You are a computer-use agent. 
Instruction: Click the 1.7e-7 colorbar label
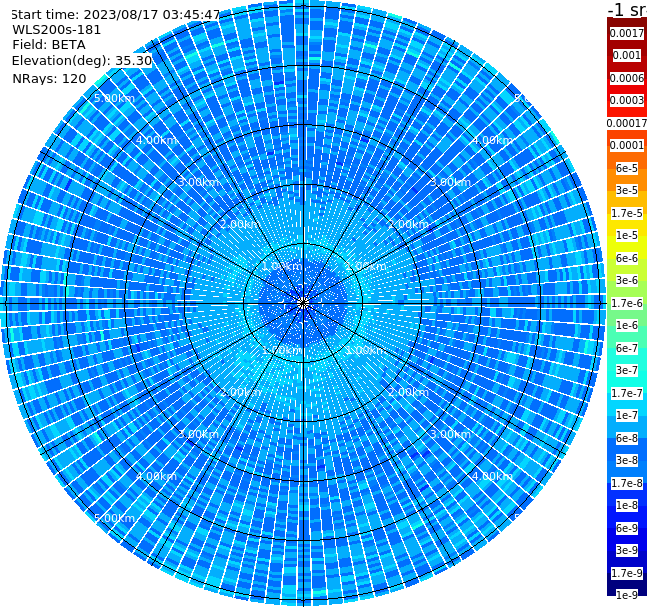click(x=627, y=393)
